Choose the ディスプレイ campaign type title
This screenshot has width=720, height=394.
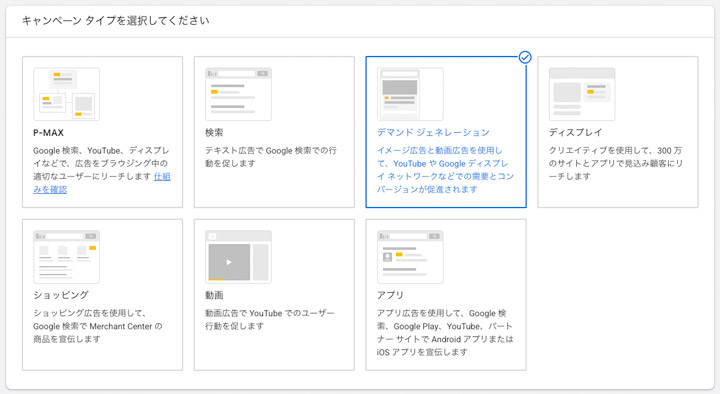click(x=575, y=133)
